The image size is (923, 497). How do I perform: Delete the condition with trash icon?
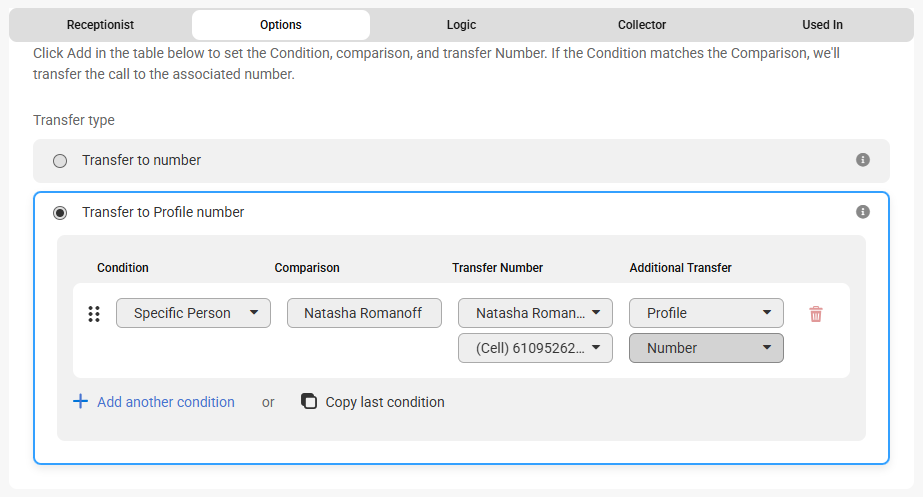816,314
